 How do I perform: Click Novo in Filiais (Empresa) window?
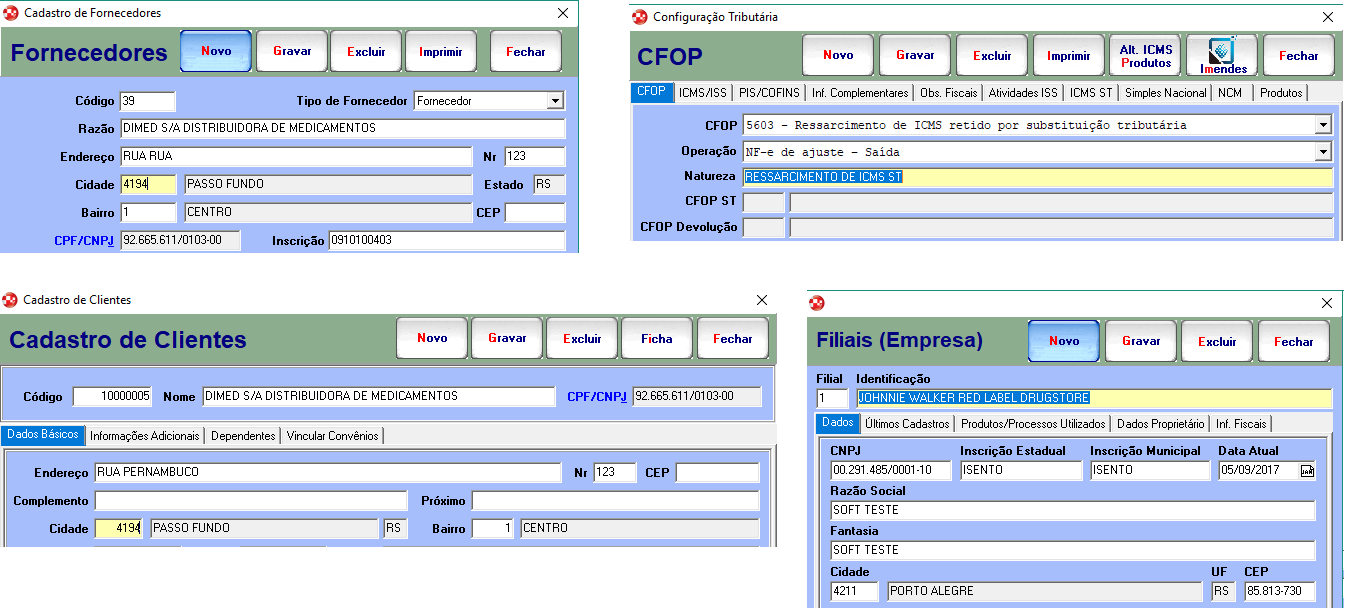click(1064, 341)
